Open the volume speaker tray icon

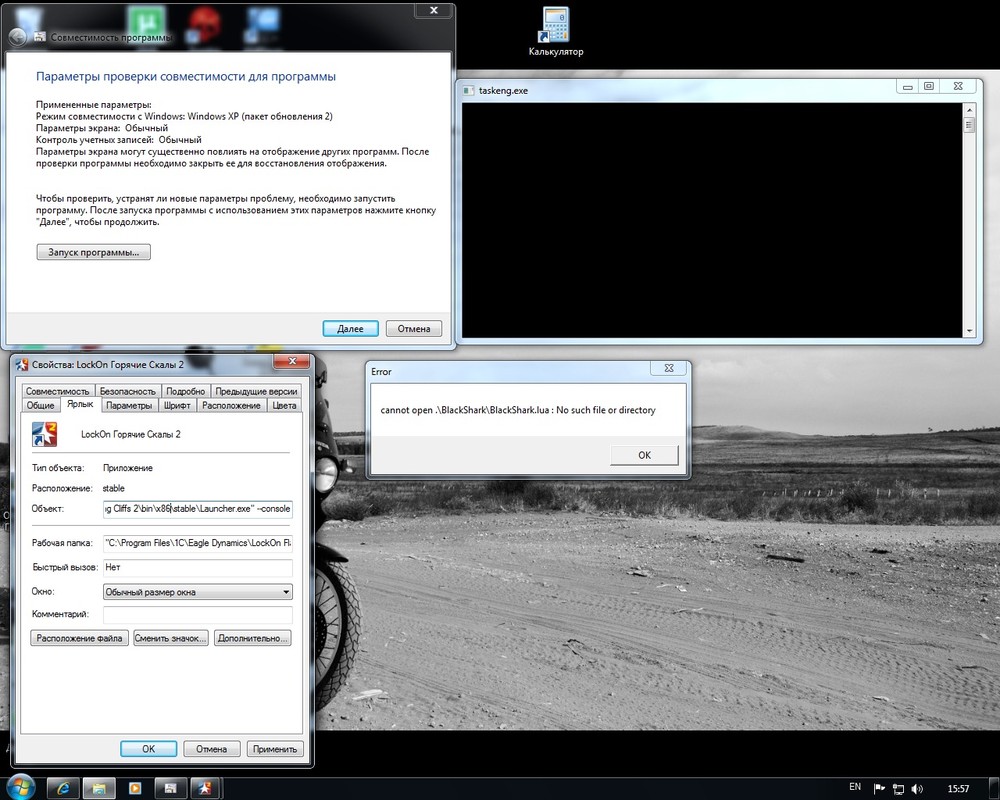(x=918, y=789)
